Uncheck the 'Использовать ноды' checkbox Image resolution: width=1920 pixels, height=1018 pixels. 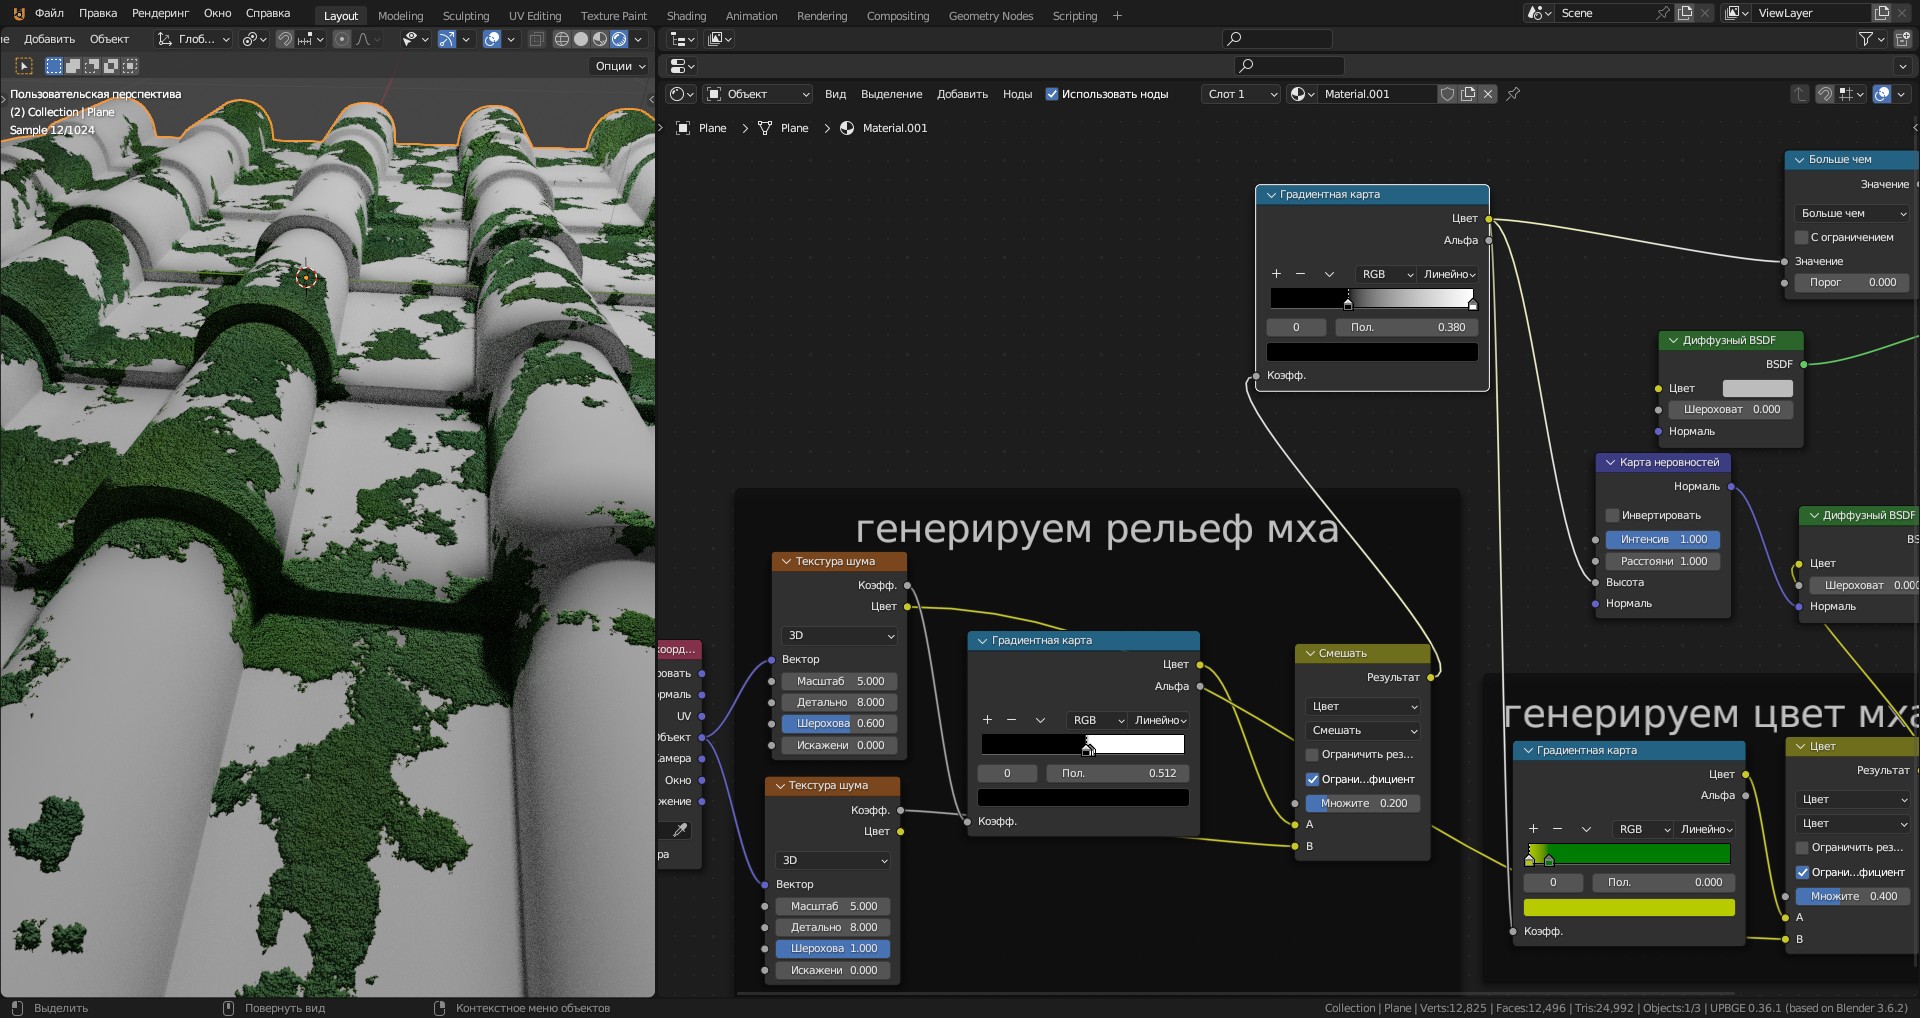coord(1052,94)
